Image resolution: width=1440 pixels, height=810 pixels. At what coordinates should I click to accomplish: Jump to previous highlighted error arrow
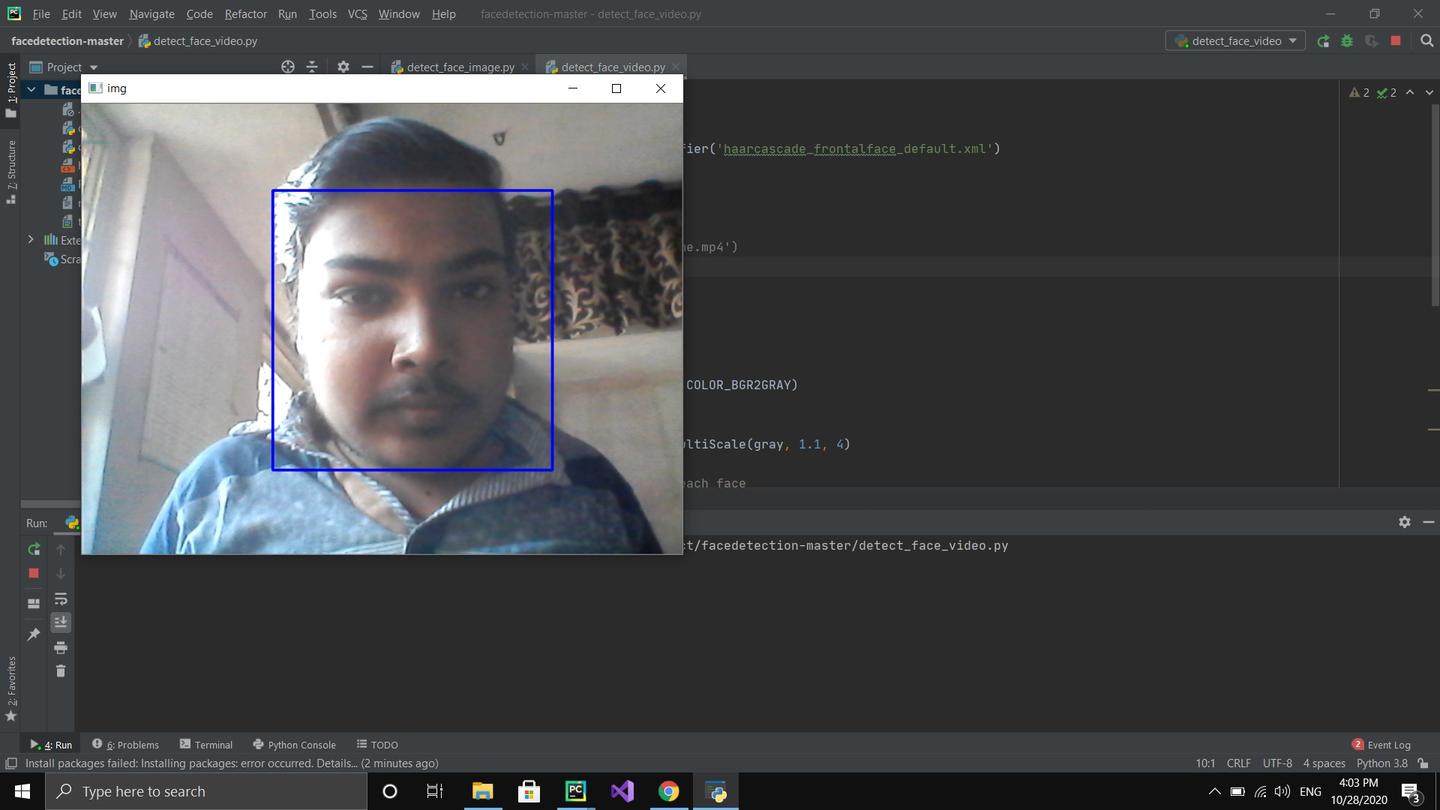pyautogui.click(x=1410, y=92)
